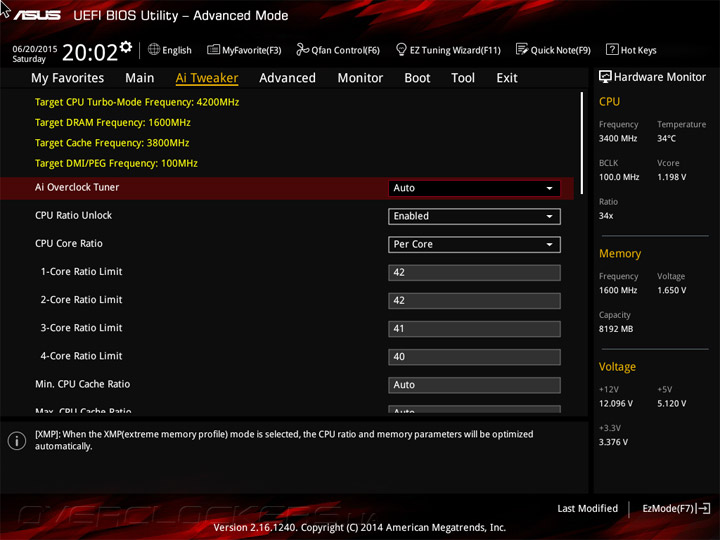Click Target CPU Turbo-Mode Frequency: 4200MHz text
Image resolution: width=720 pixels, height=540 pixels.
(x=137, y=102)
